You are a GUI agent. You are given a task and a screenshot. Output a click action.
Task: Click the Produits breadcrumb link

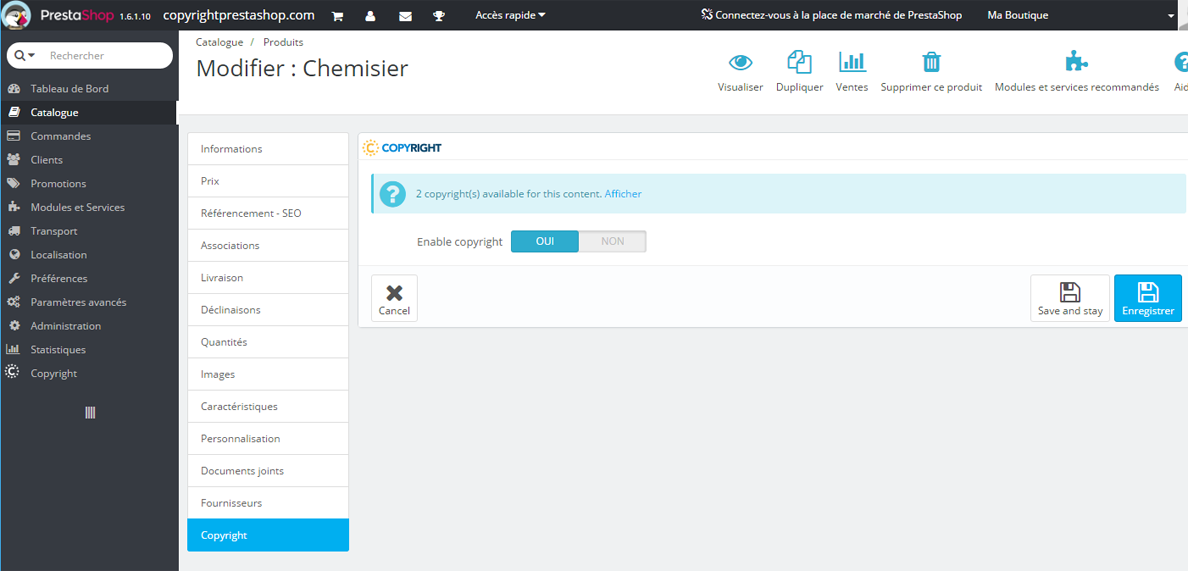(283, 42)
